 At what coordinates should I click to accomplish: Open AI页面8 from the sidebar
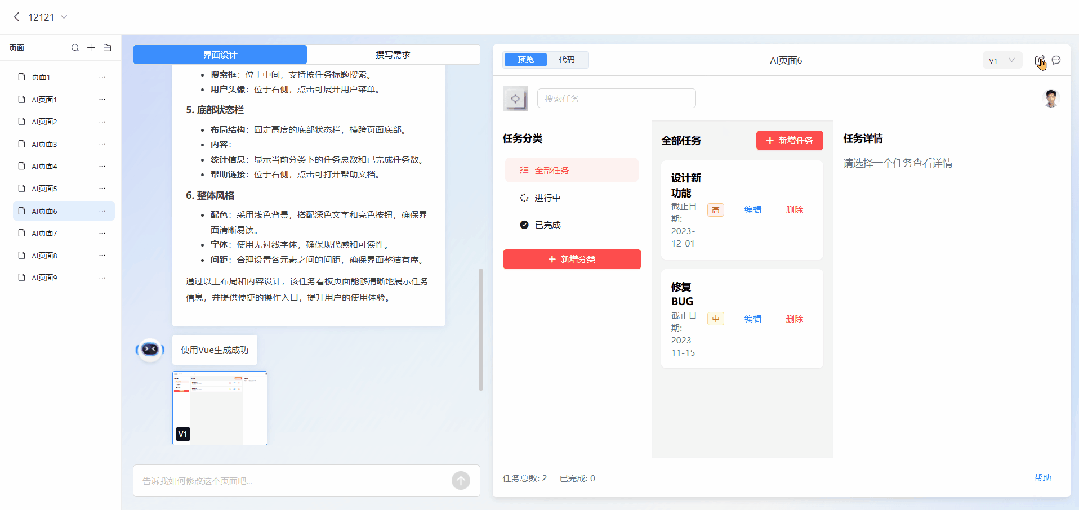pyautogui.click(x=64, y=255)
